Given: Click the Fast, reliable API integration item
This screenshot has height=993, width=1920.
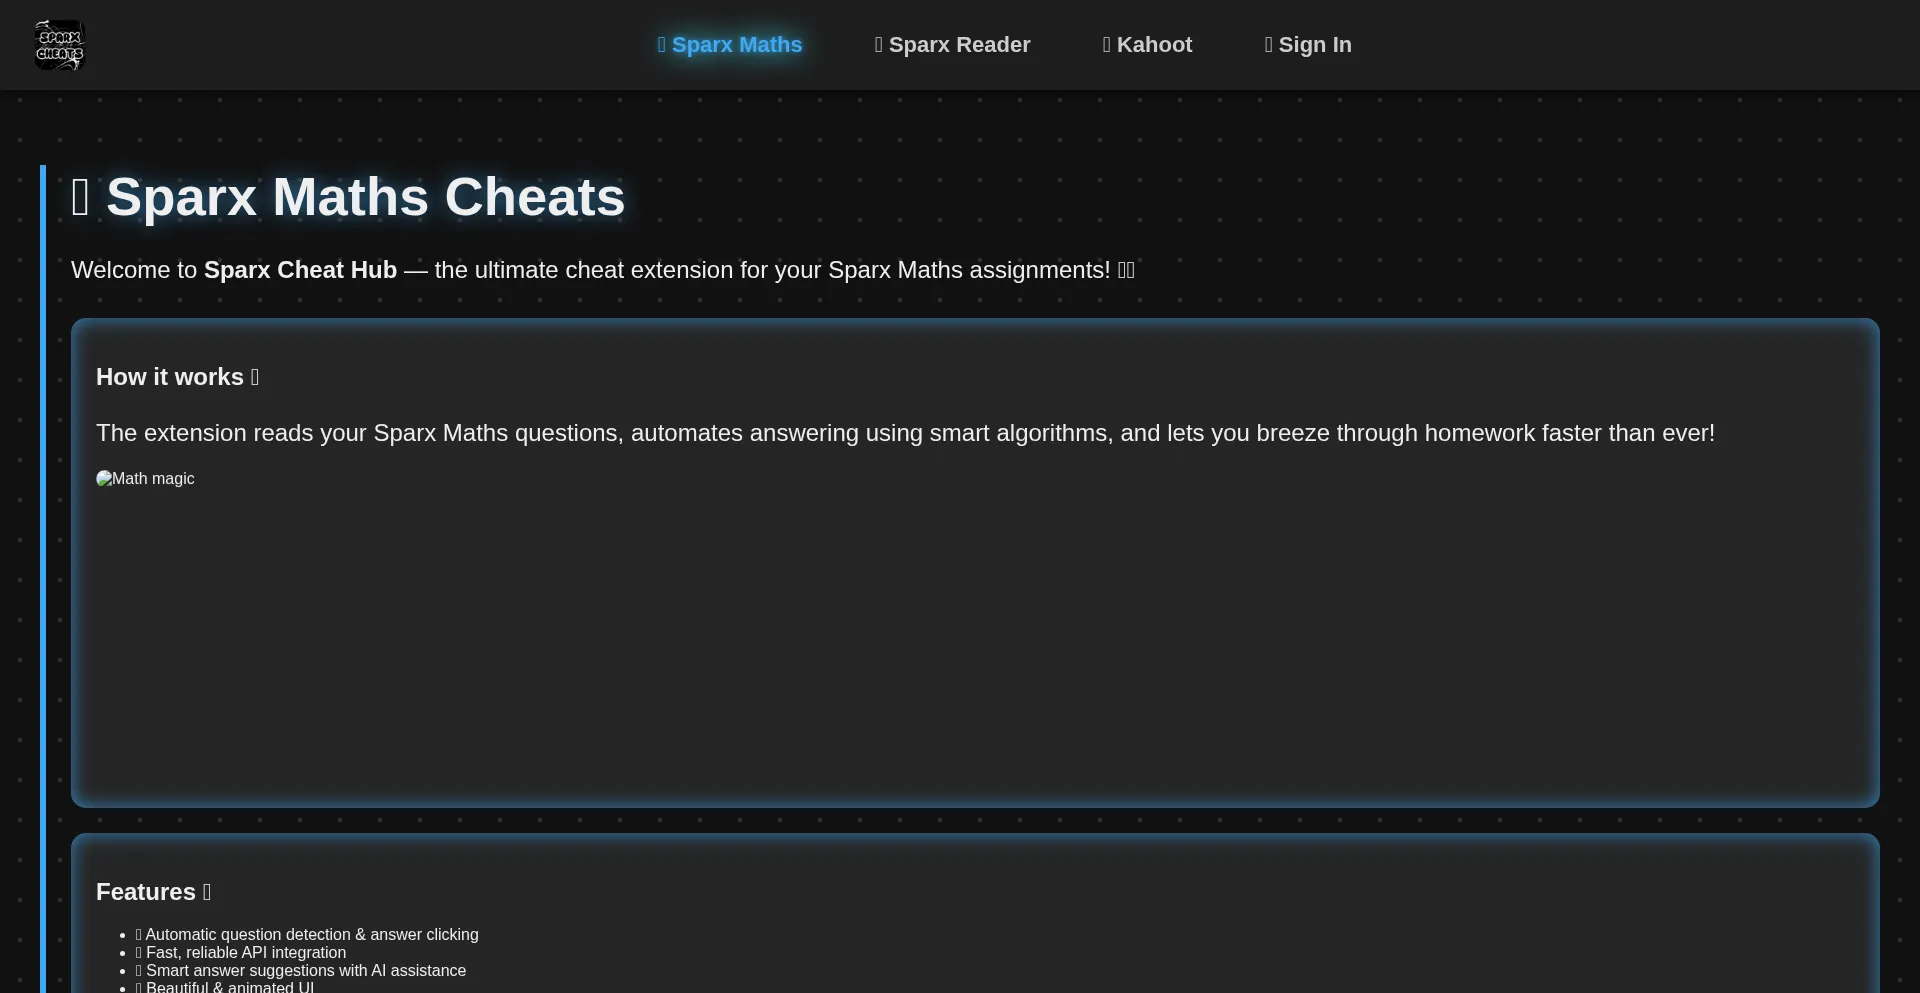Looking at the screenshot, I should [245, 953].
